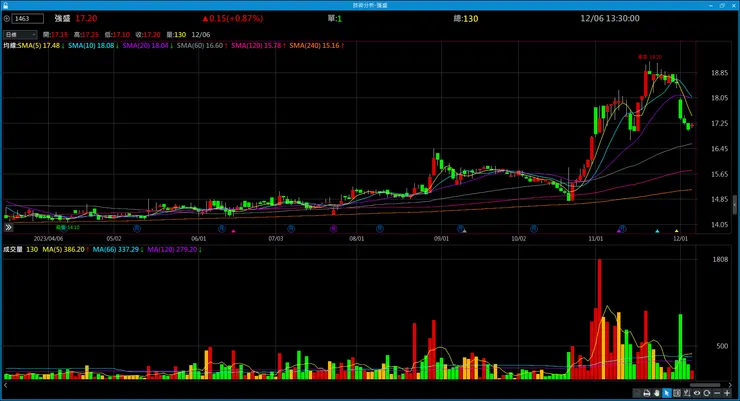Click the horizontal scrollbar thumb near the bottom right
This screenshot has width=740, height=401.
click(705, 385)
